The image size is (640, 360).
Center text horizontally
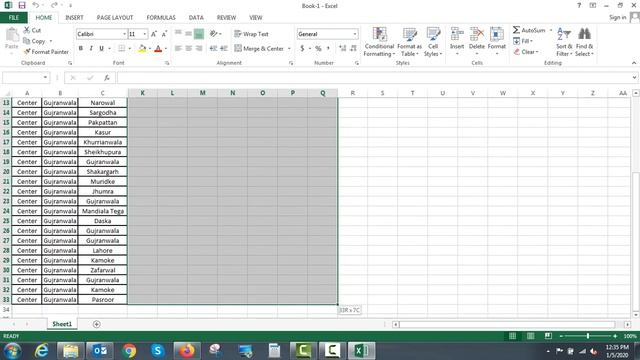click(x=188, y=48)
